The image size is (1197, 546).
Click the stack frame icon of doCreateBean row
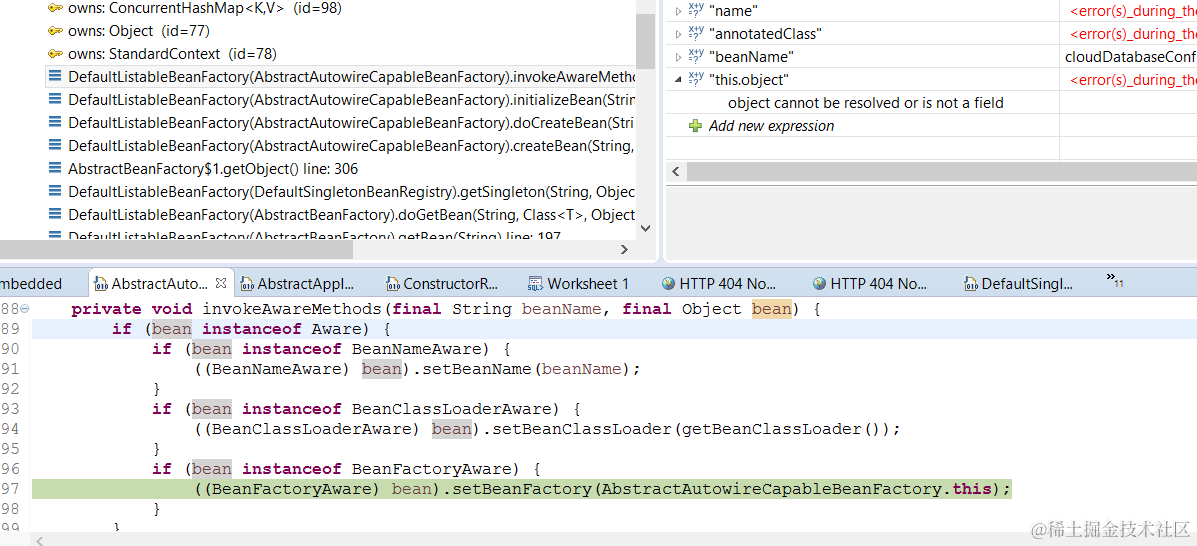54,123
